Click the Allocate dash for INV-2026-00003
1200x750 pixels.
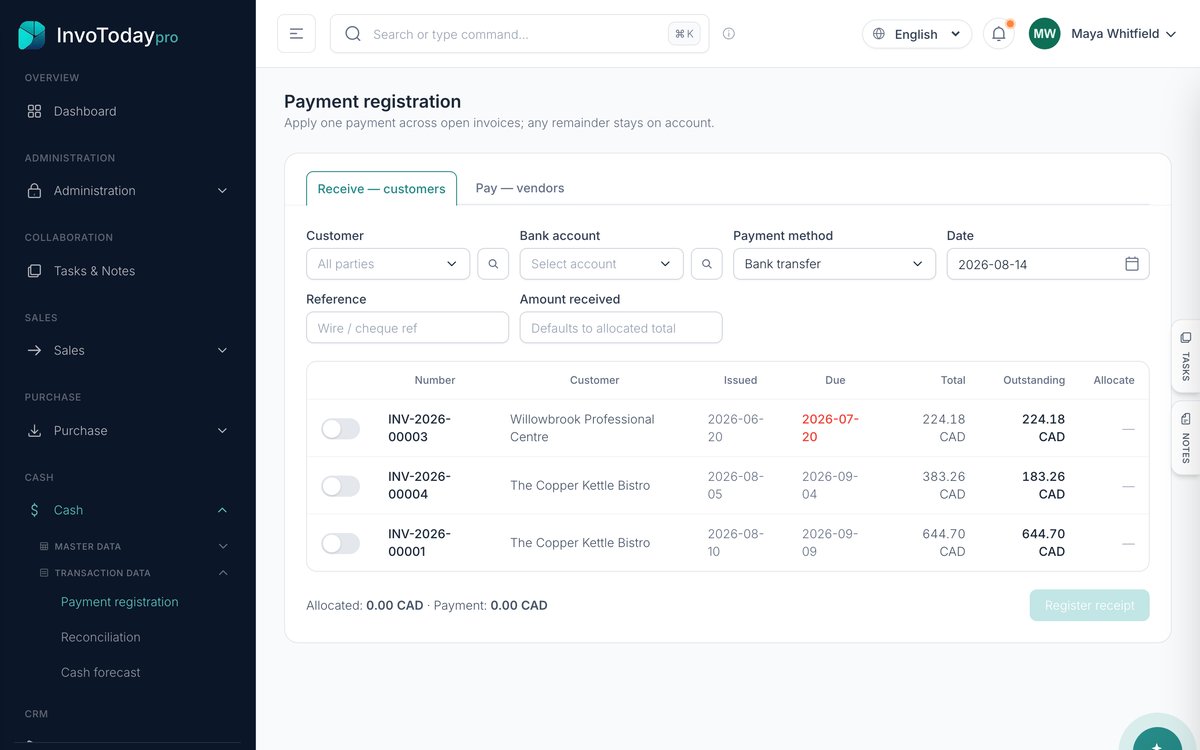1128,429
